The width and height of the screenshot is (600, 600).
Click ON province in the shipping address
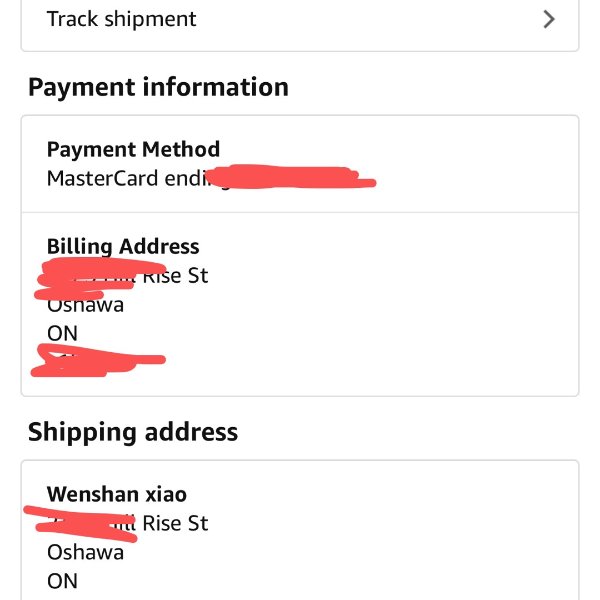62,580
